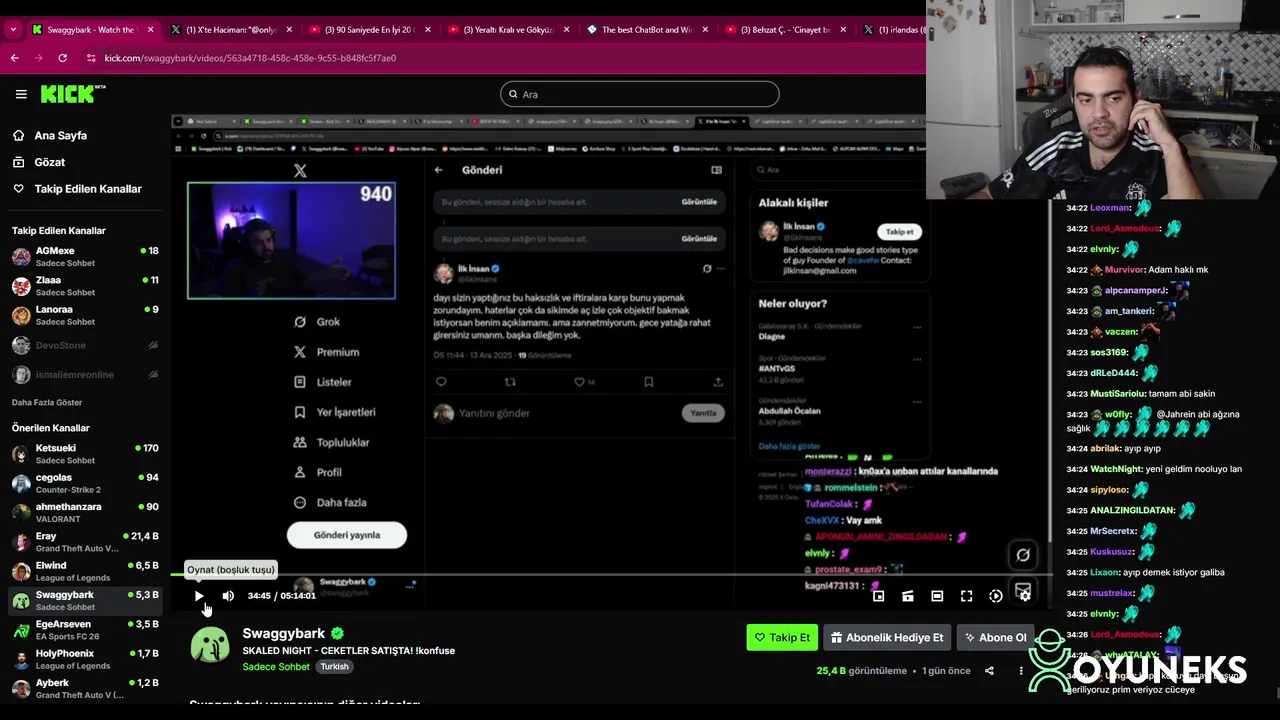Toggle theater mode in the player
Image resolution: width=1280 pixels, height=720 pixels.
pyautogui.click(x=937, y=596)
